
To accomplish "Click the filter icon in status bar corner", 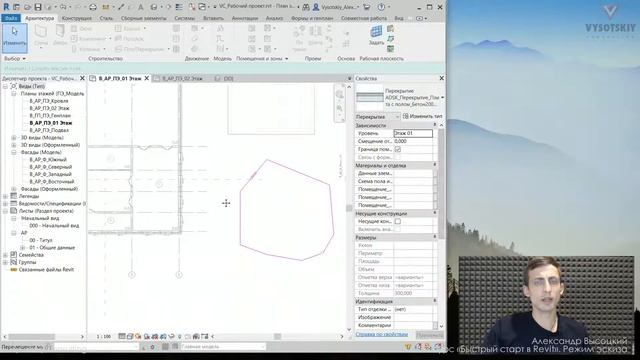I will tap(407, 347).
